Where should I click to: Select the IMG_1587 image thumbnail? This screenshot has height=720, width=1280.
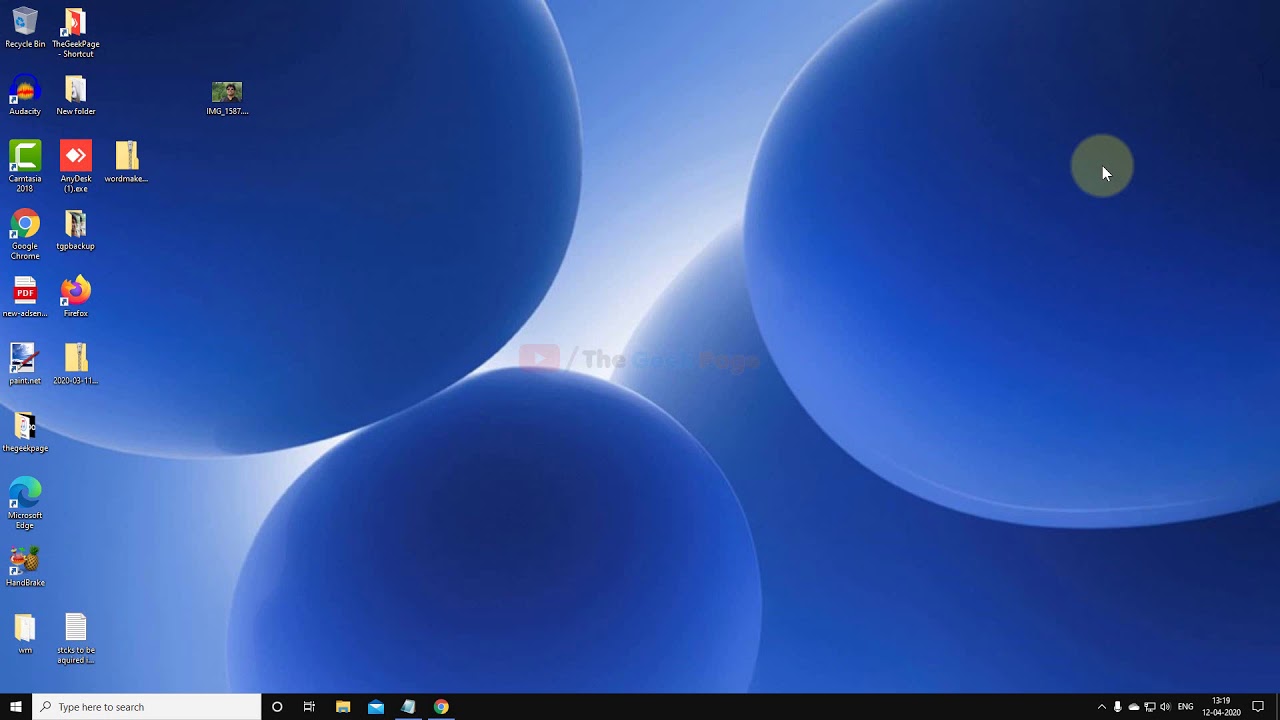[x=227, y=98]
